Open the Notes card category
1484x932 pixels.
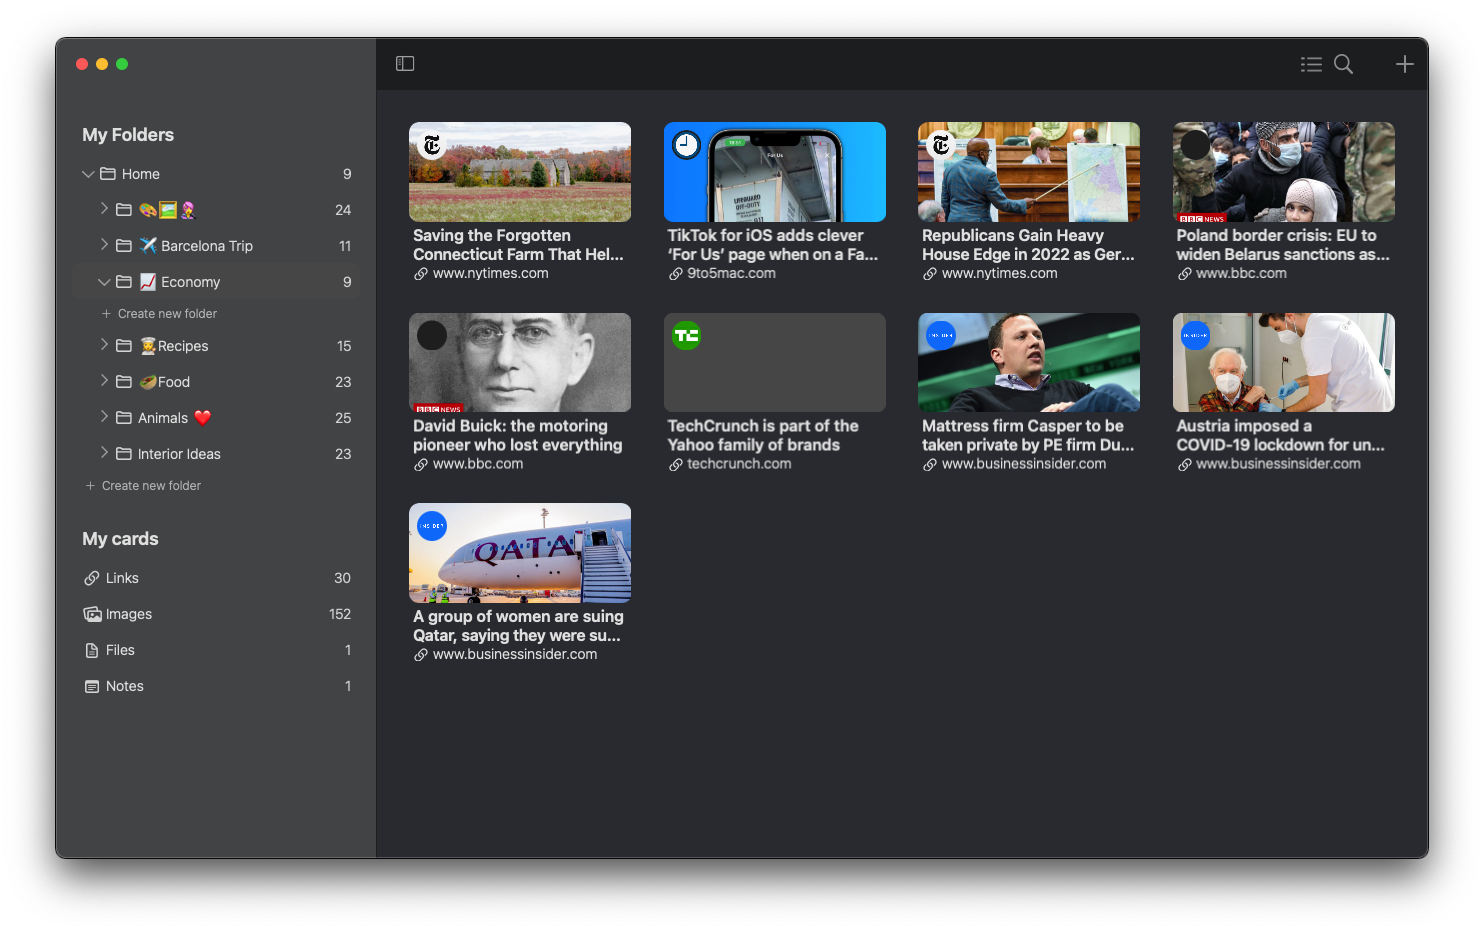(x=124, y=686)
